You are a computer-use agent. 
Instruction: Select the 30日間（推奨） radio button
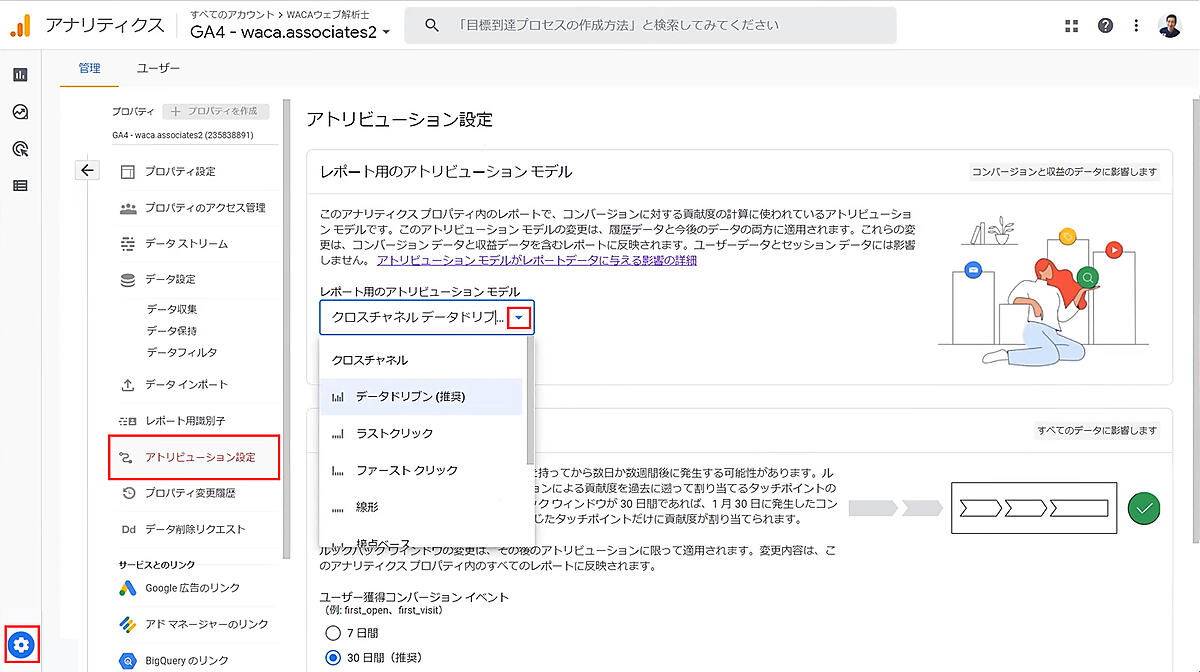[333, 658]
